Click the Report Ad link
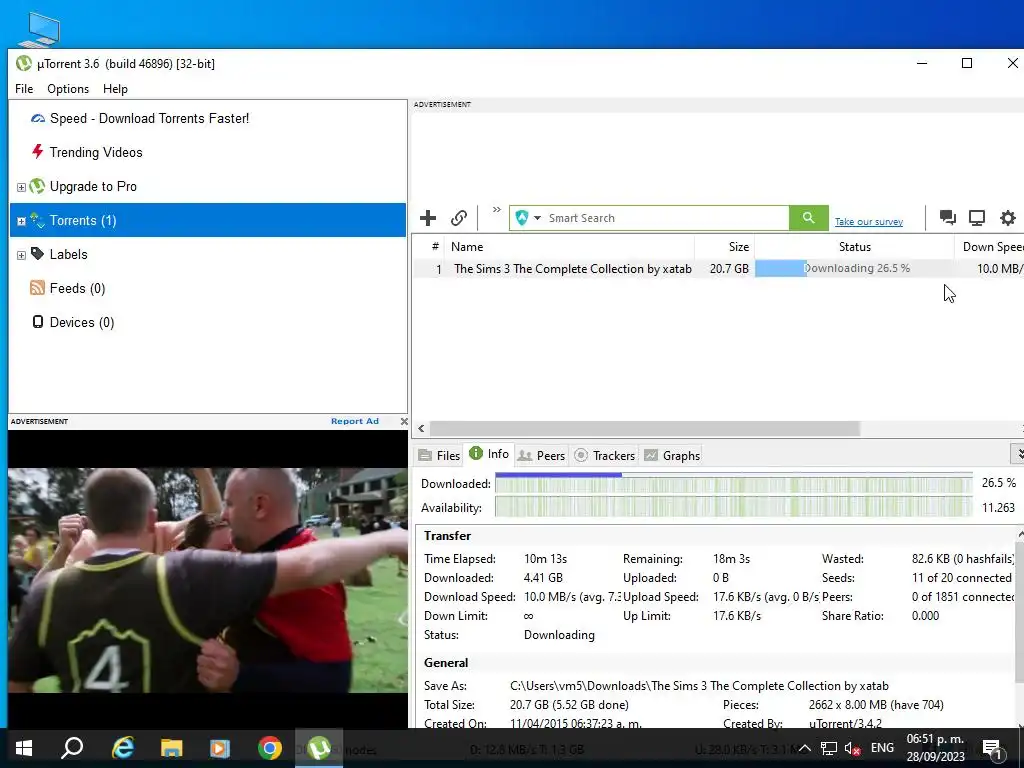Screen dimensions: 1024x768 tap(355, 421)
